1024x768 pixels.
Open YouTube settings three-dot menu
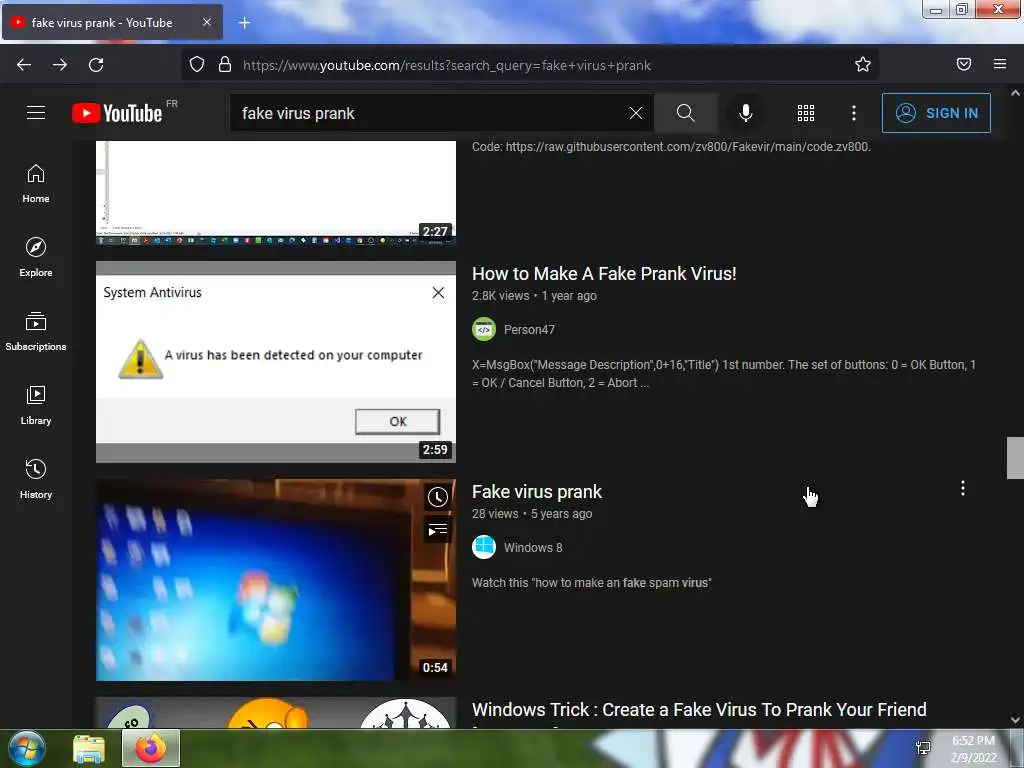click(854, 113)
